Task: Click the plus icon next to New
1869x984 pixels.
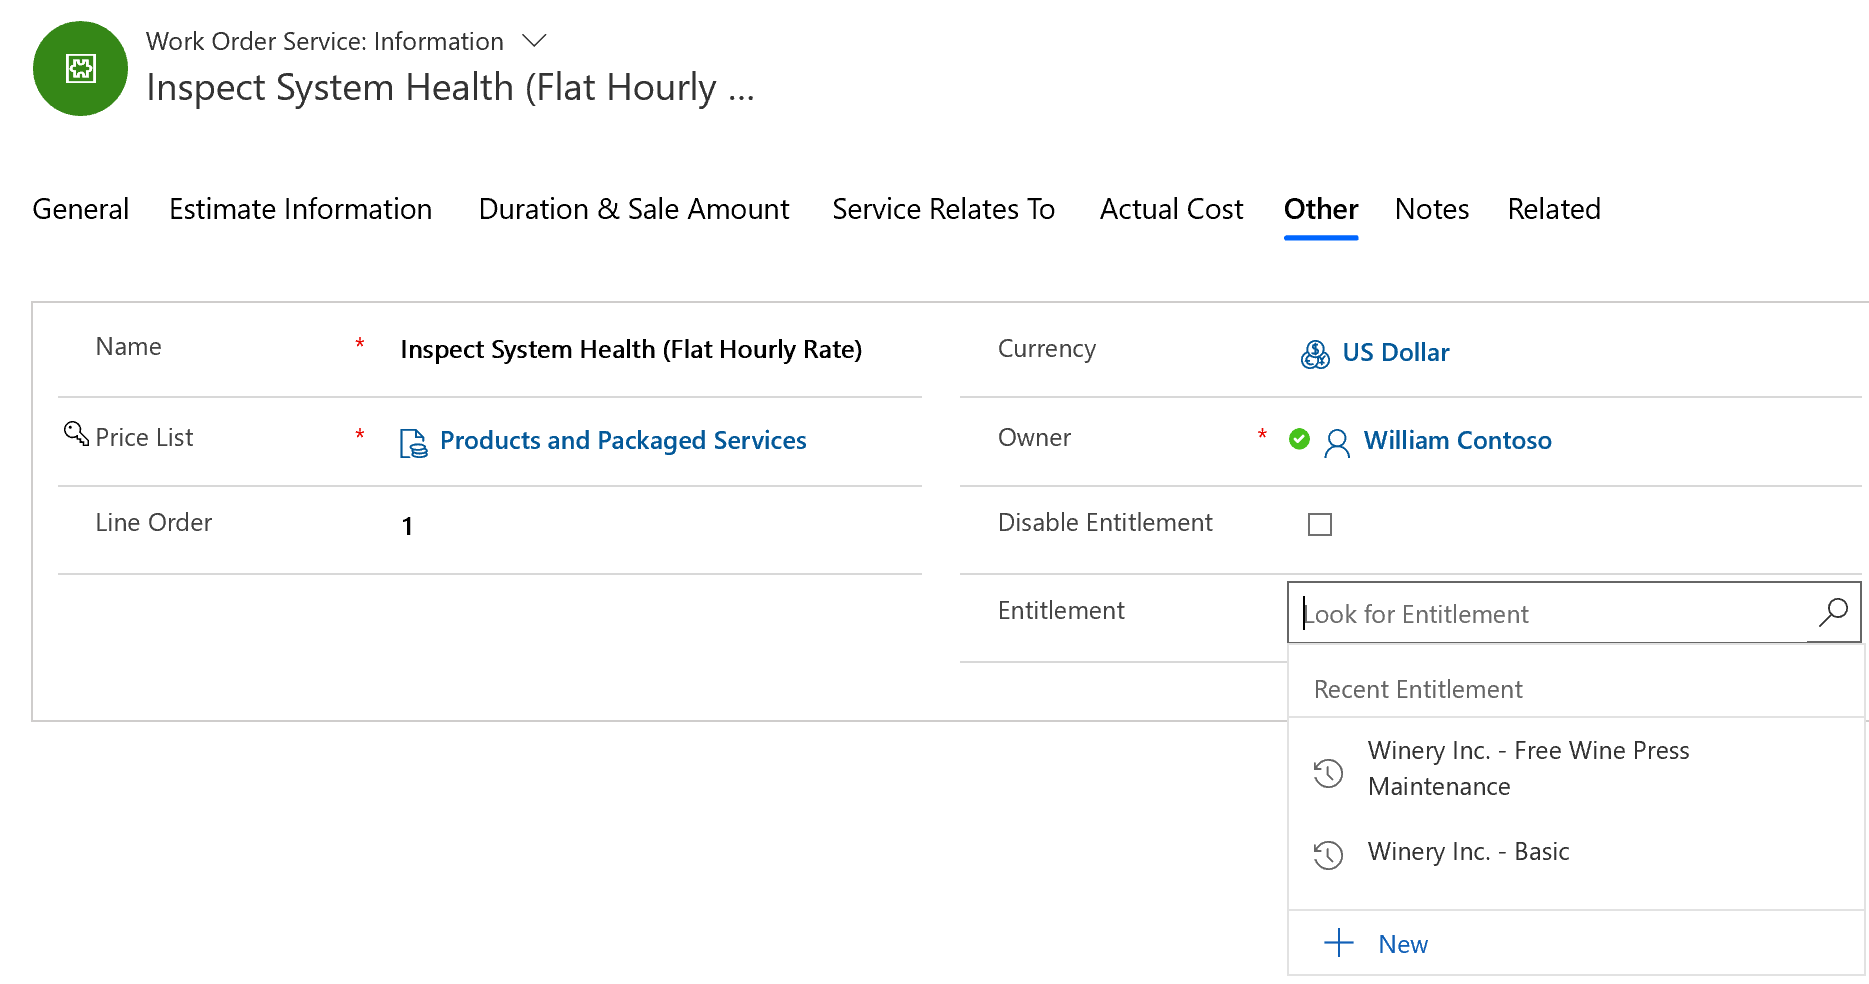Action: pyautogui.click(x=1339, y=942)
